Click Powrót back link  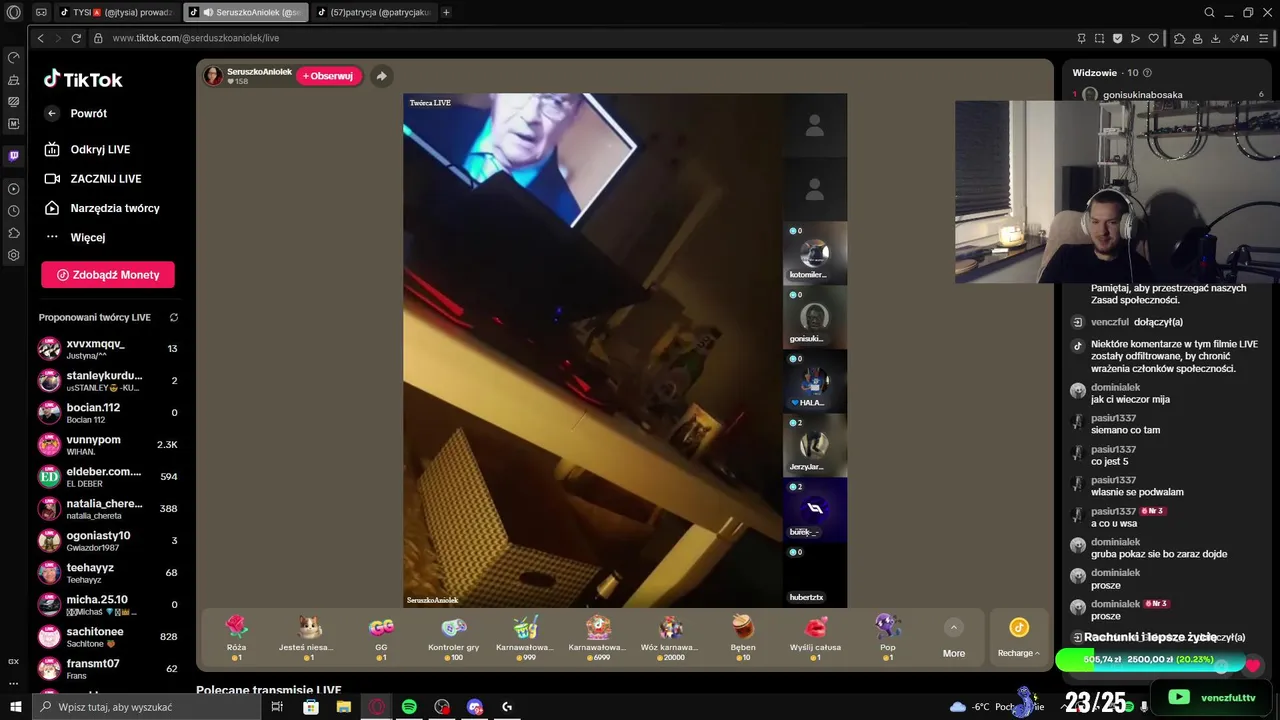coord(76,114)
